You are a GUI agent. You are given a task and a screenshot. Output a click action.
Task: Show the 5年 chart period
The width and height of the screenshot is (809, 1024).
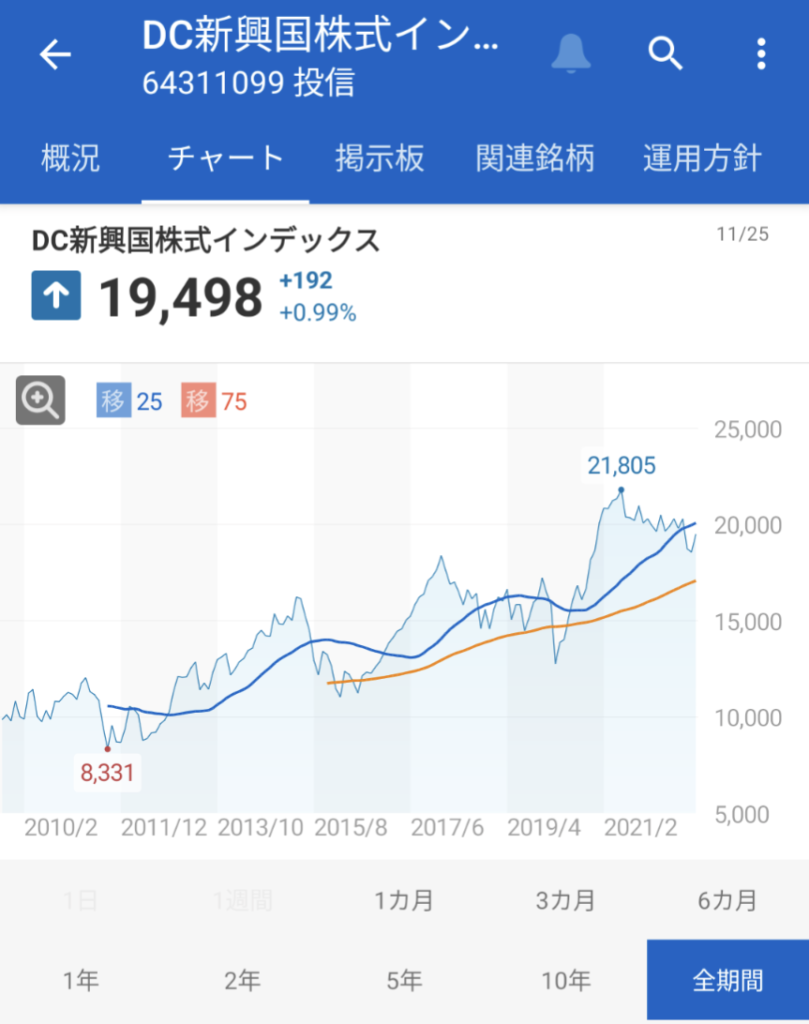pyautogui.click(x=404, y=981)
